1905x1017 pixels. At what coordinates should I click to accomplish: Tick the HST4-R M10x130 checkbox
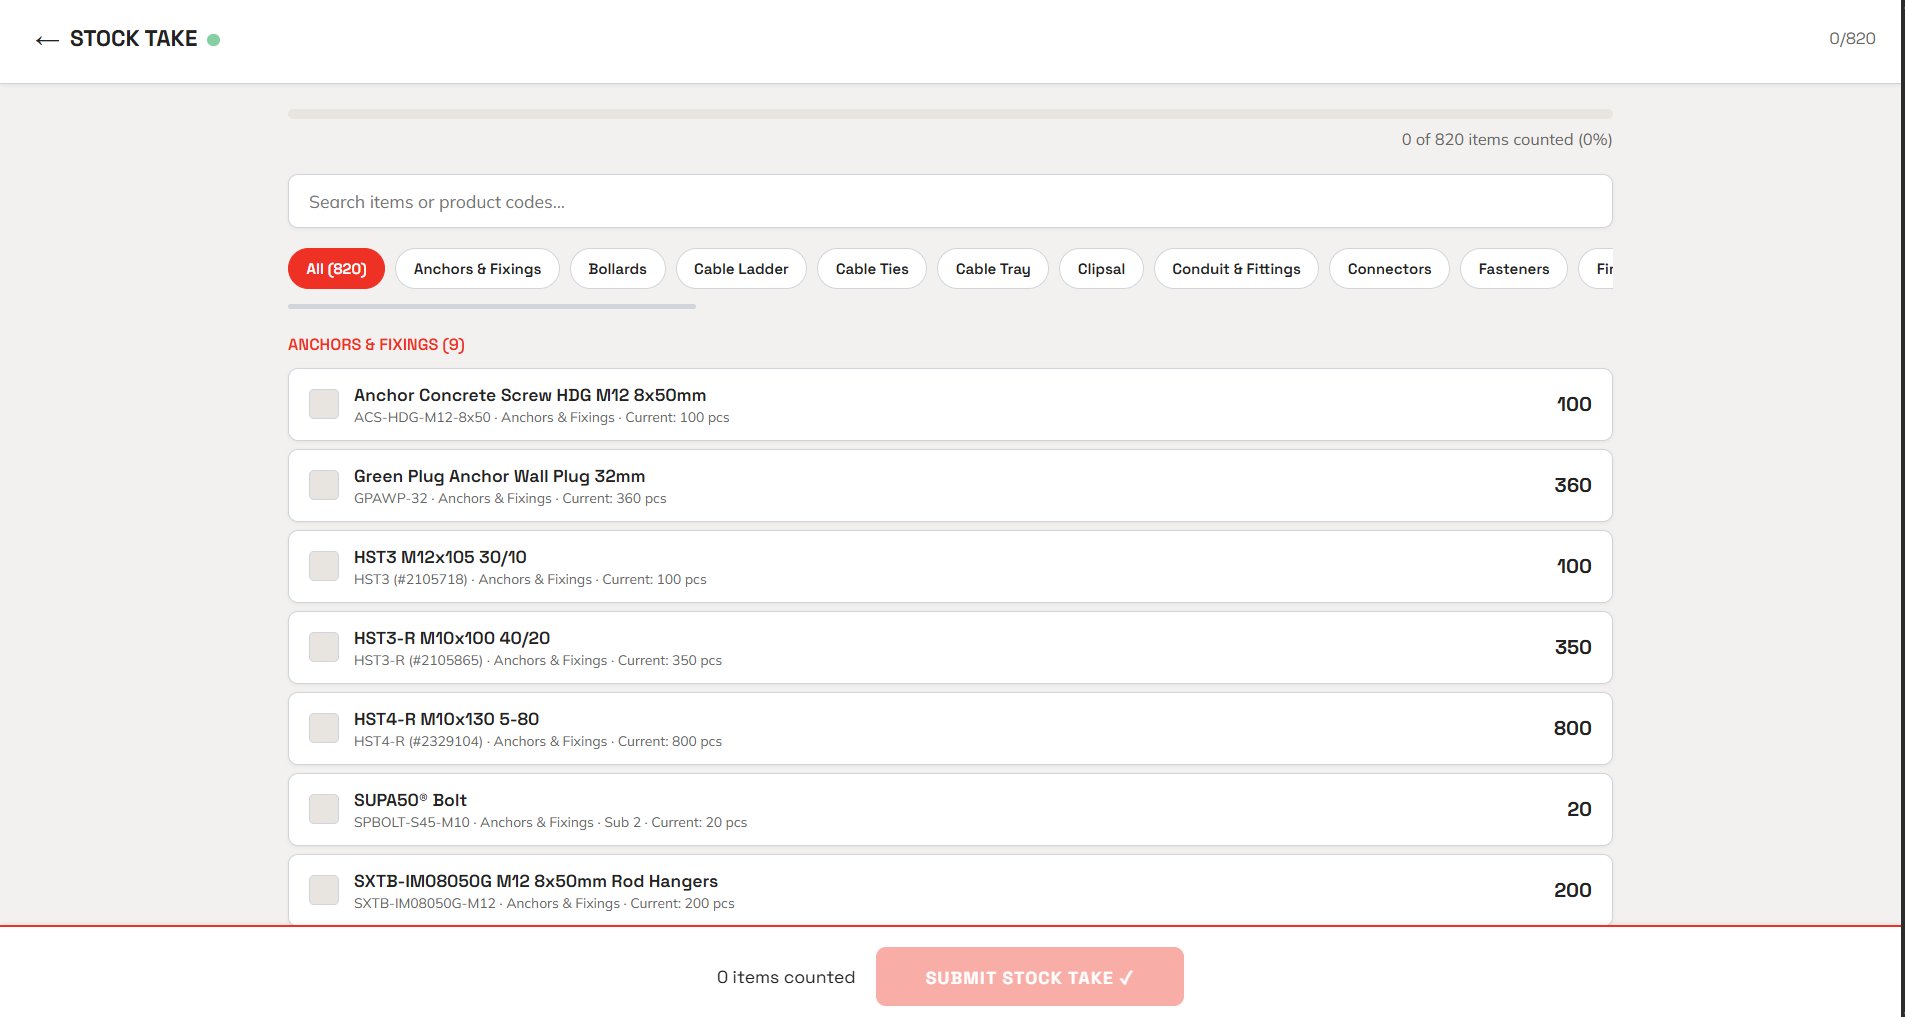[323, 728]
